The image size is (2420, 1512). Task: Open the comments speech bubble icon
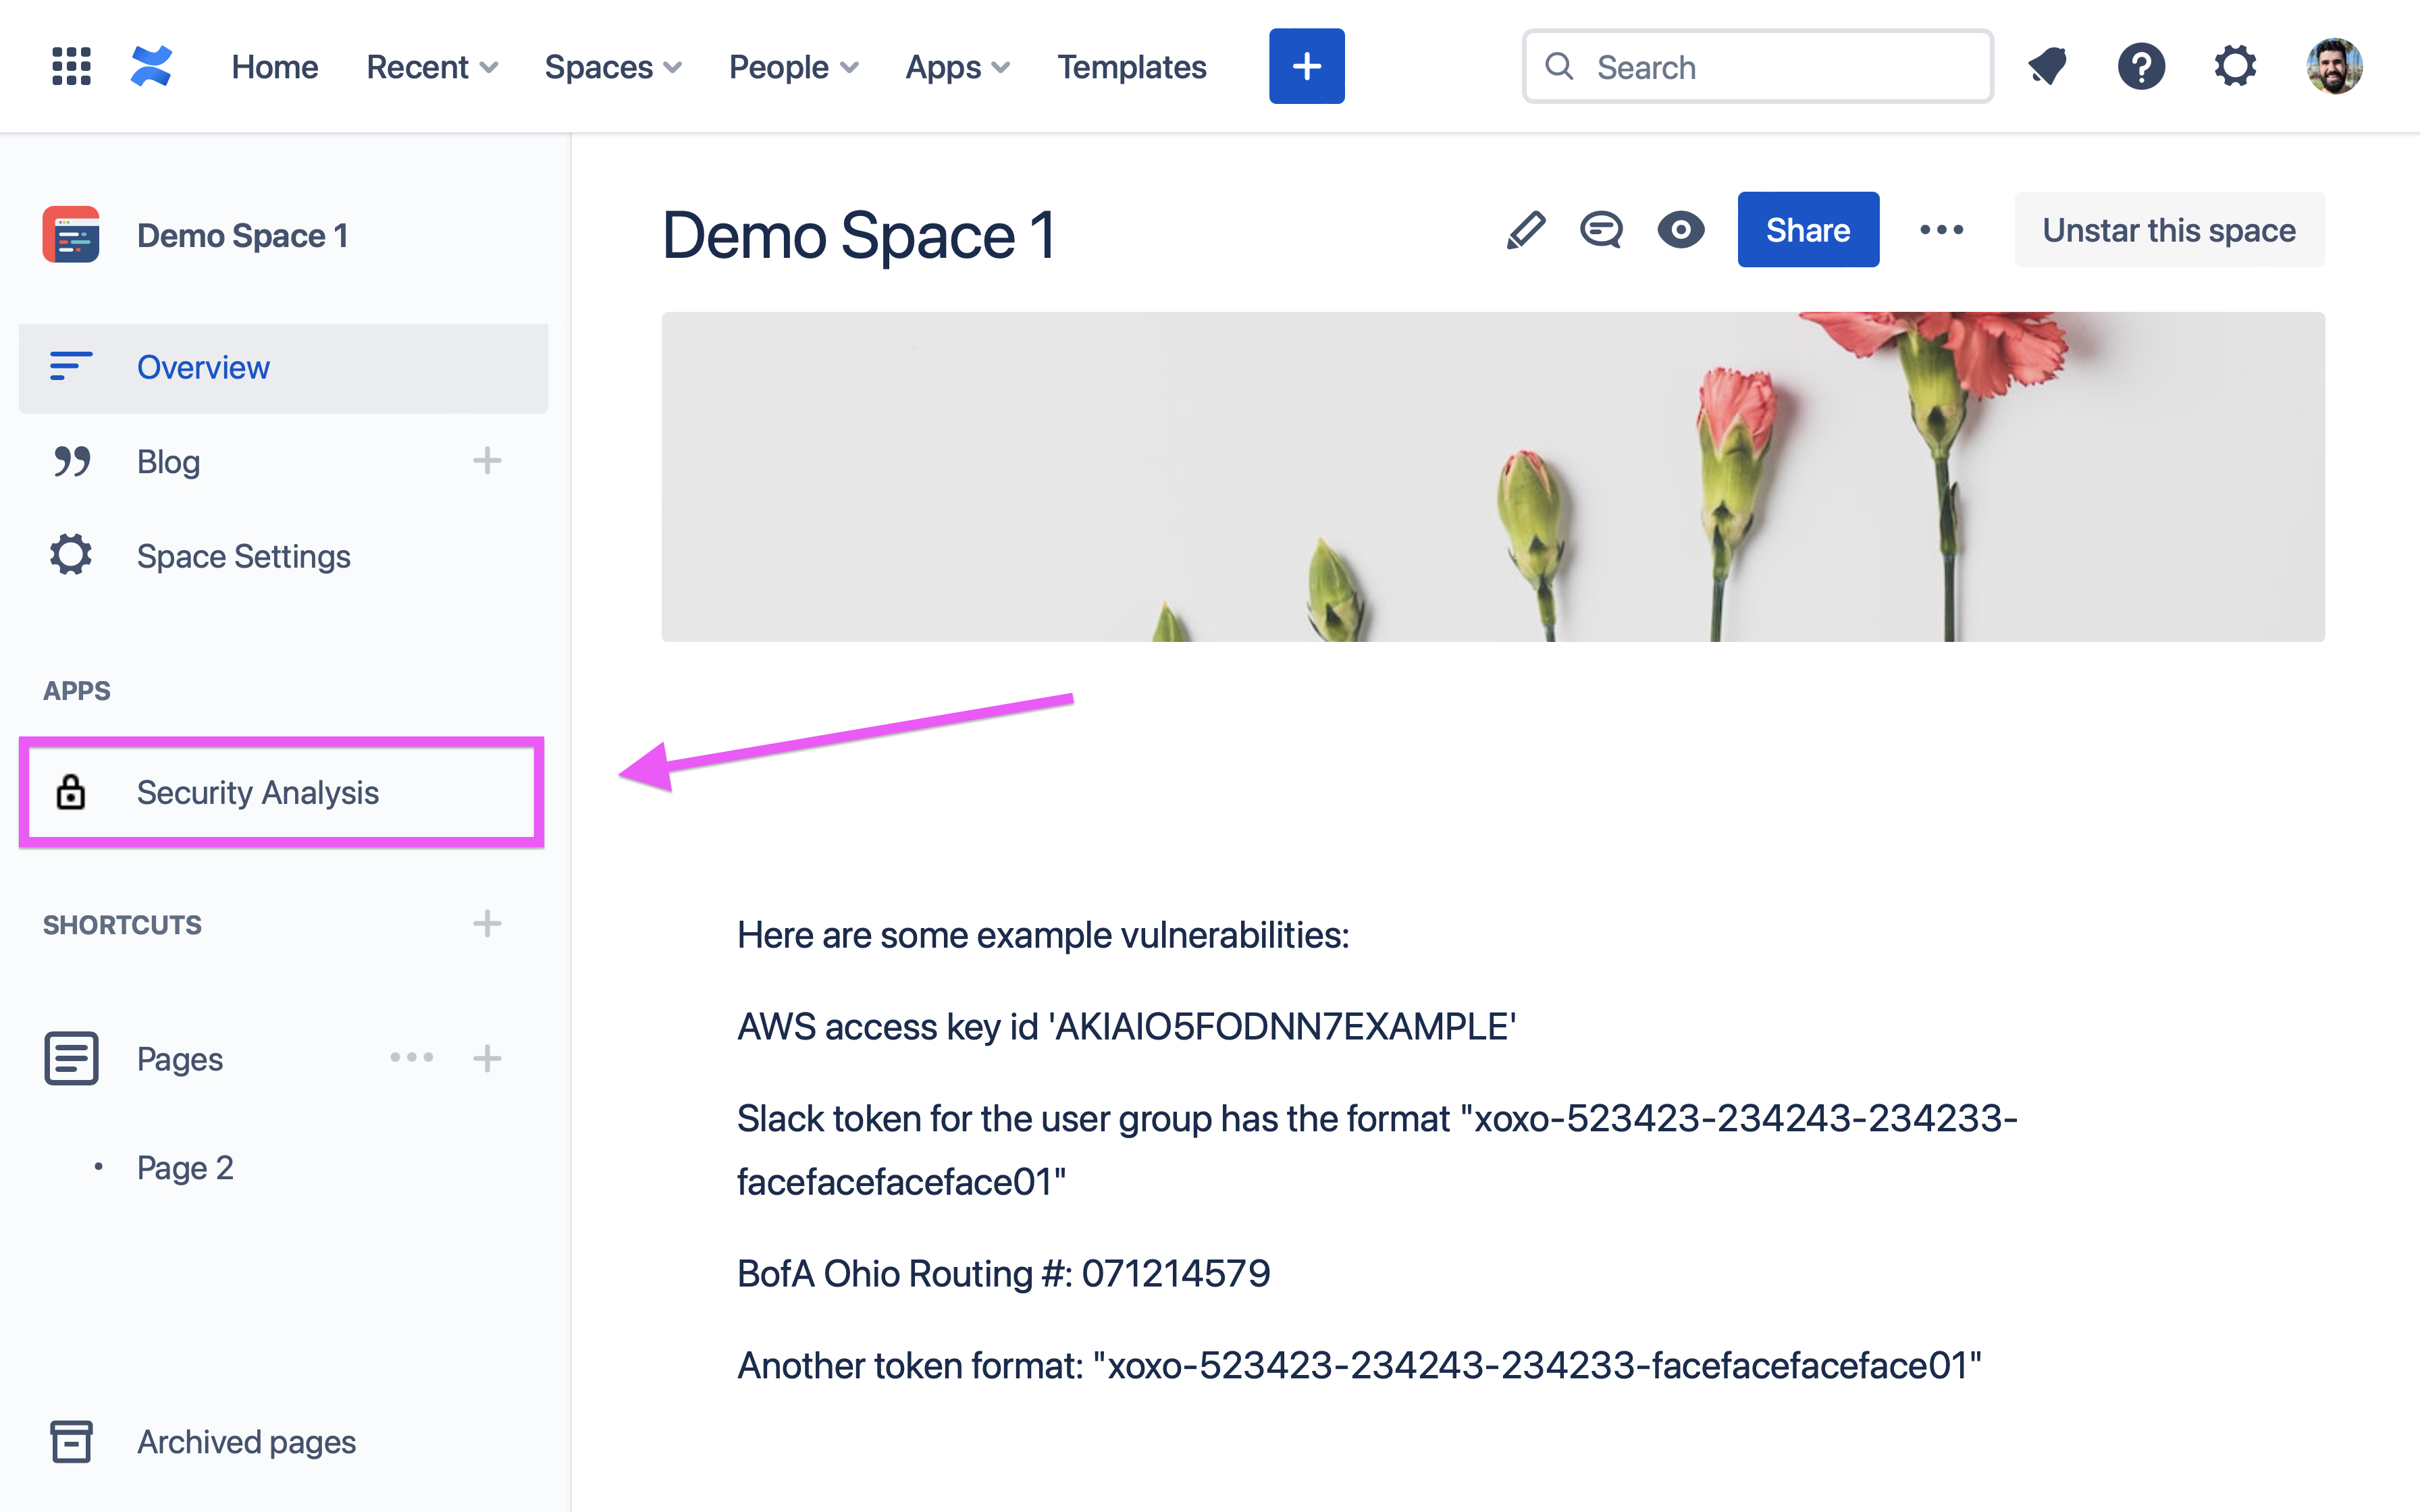pos(1601,230)
